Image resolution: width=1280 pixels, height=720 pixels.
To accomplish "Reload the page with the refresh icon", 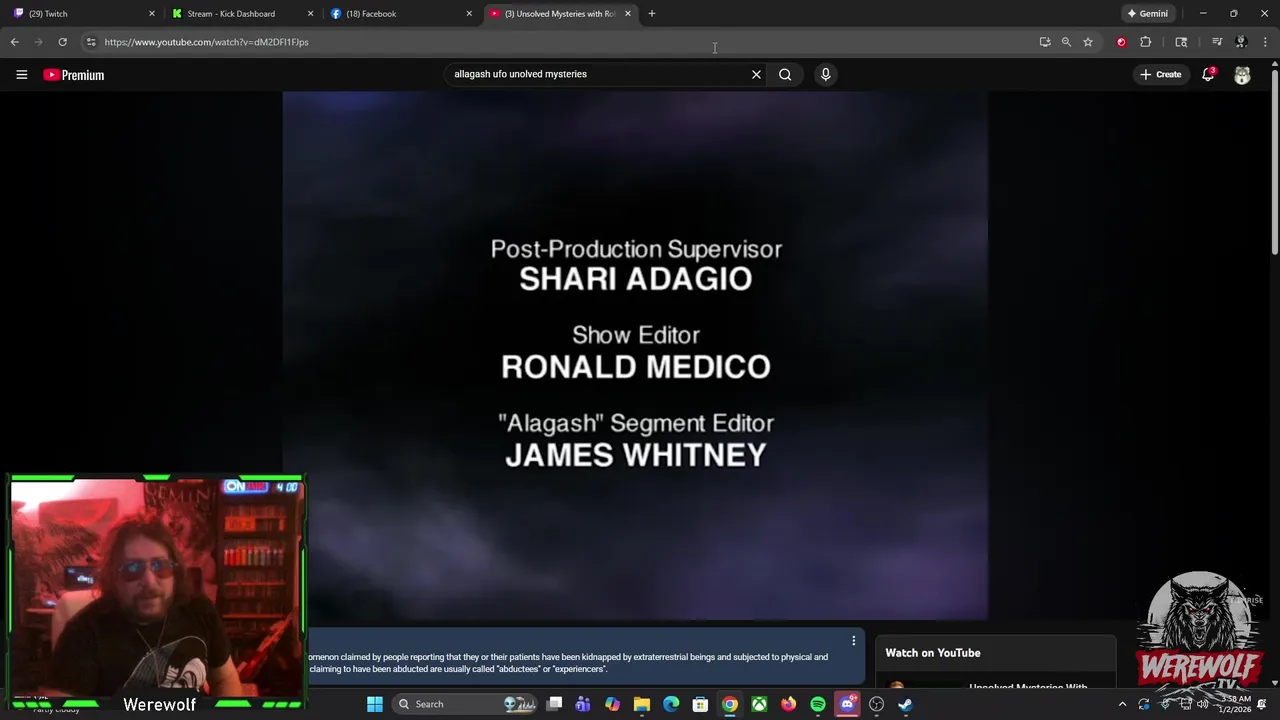I will pos(62,42).
